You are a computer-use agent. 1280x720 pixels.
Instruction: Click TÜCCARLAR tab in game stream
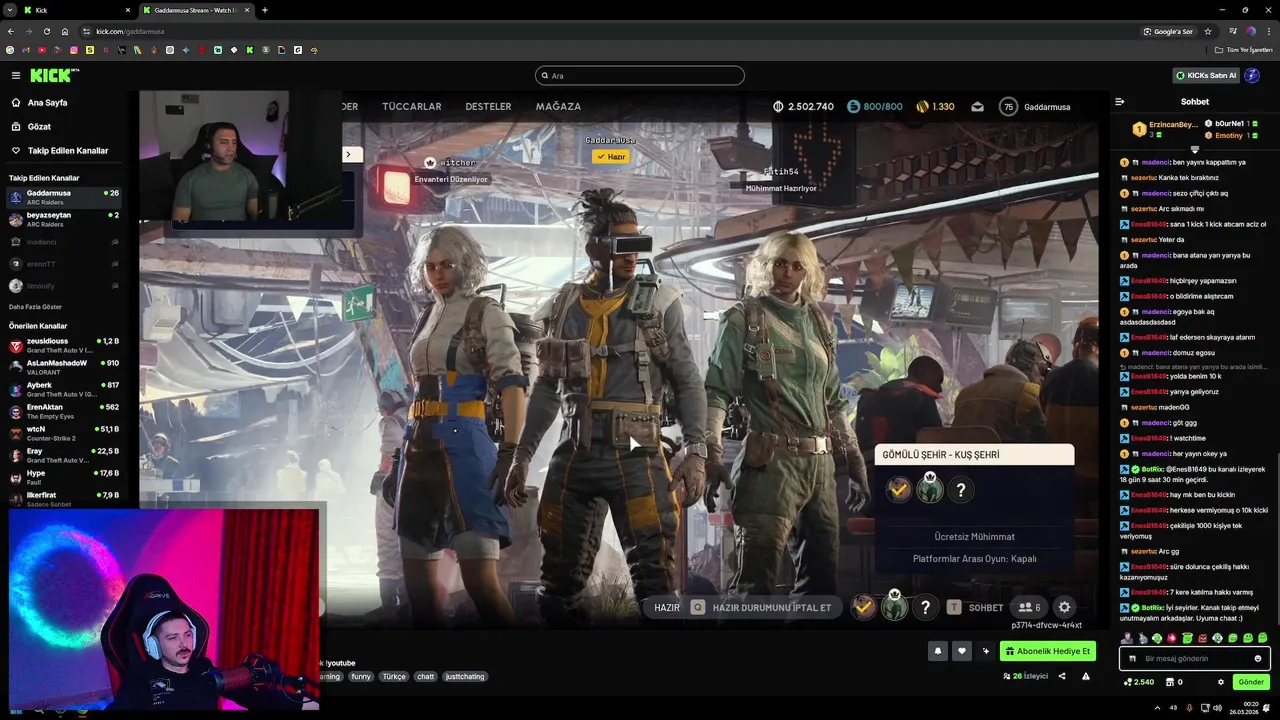click(x=412, y=106)
